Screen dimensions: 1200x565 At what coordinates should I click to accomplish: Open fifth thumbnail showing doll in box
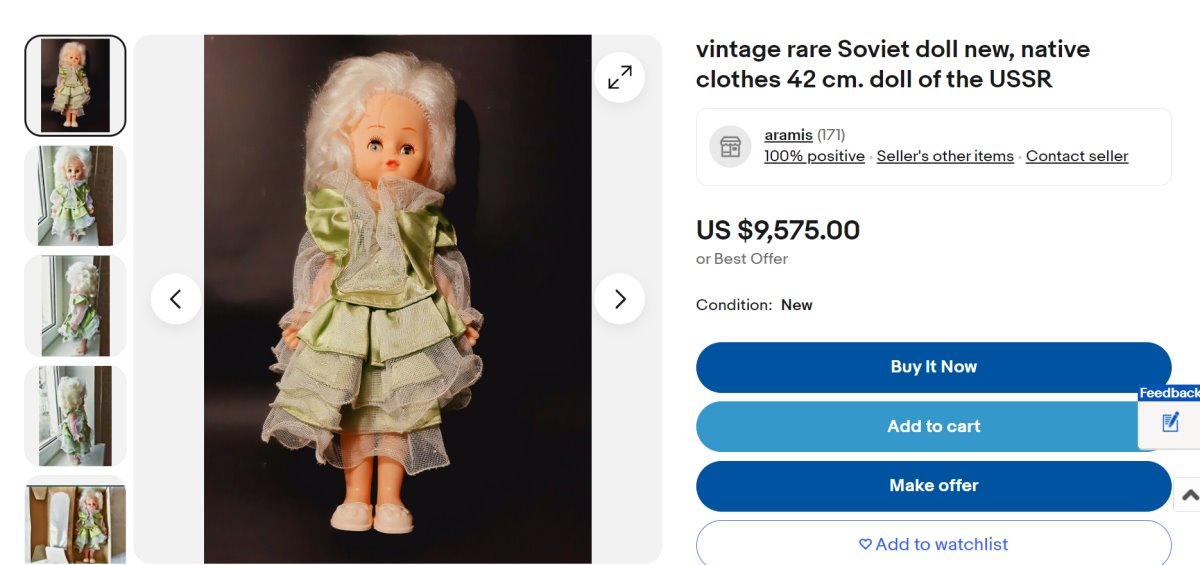tap(75, 520)
